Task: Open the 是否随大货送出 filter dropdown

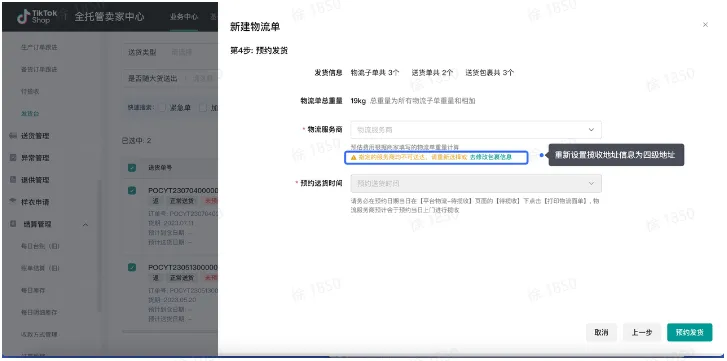Action: pyautogui.click(x=170, y=79)
